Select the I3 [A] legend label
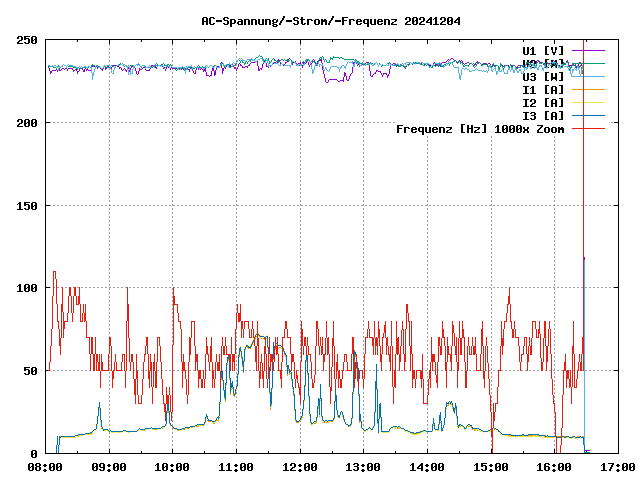Screen dimensions: 640x480 (543, 115)
